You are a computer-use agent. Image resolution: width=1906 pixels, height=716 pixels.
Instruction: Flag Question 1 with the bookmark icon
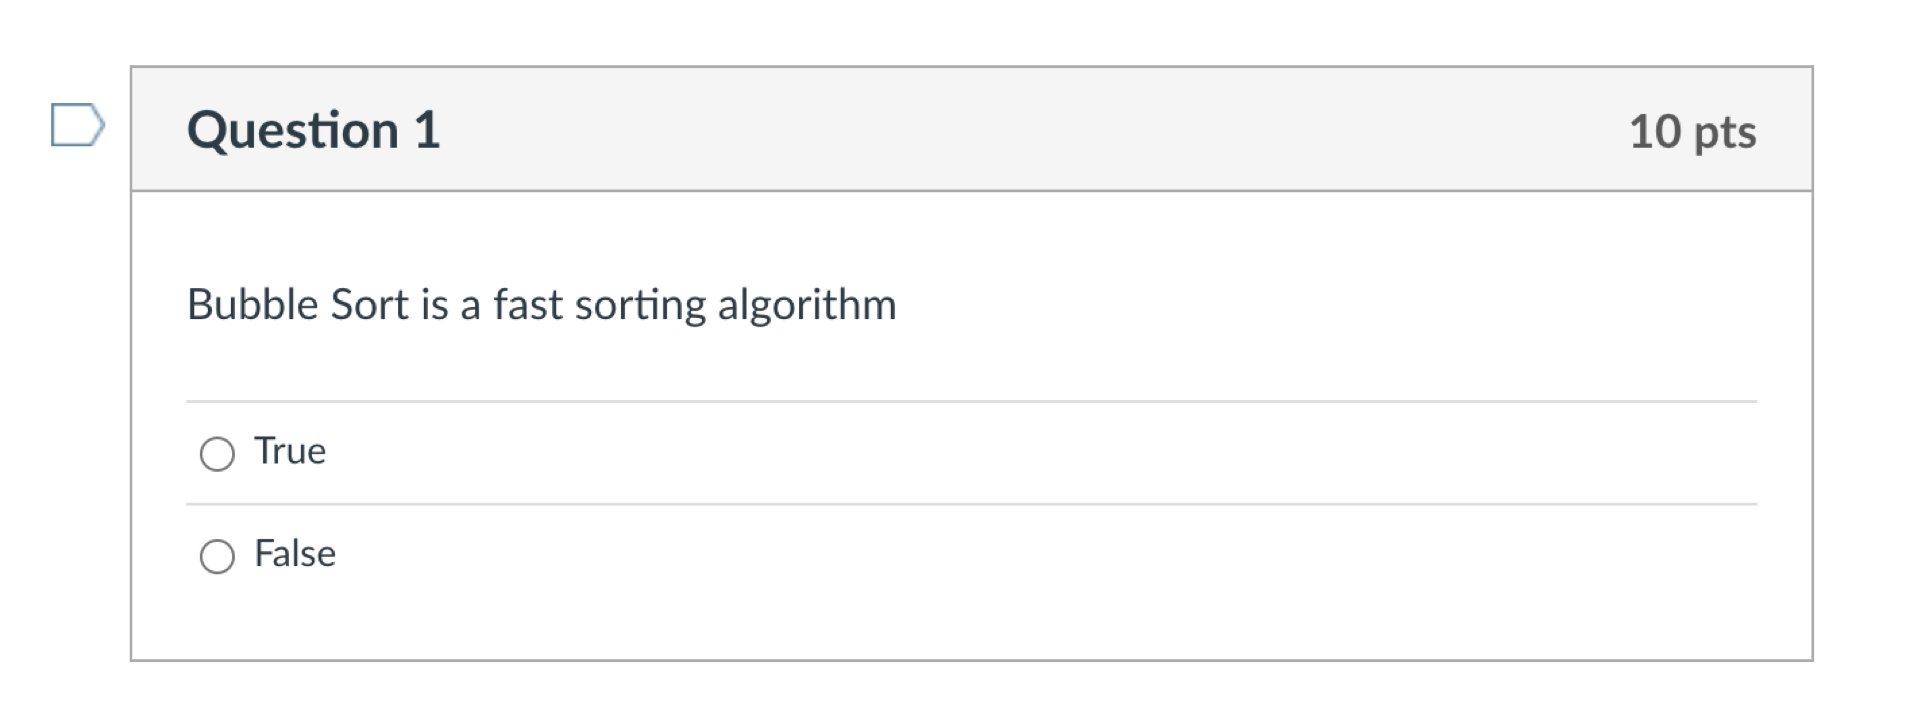(x=78, y=125)
